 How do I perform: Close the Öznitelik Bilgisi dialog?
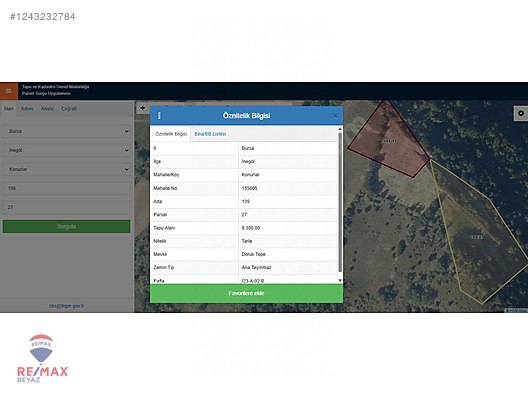coord(335,116)
